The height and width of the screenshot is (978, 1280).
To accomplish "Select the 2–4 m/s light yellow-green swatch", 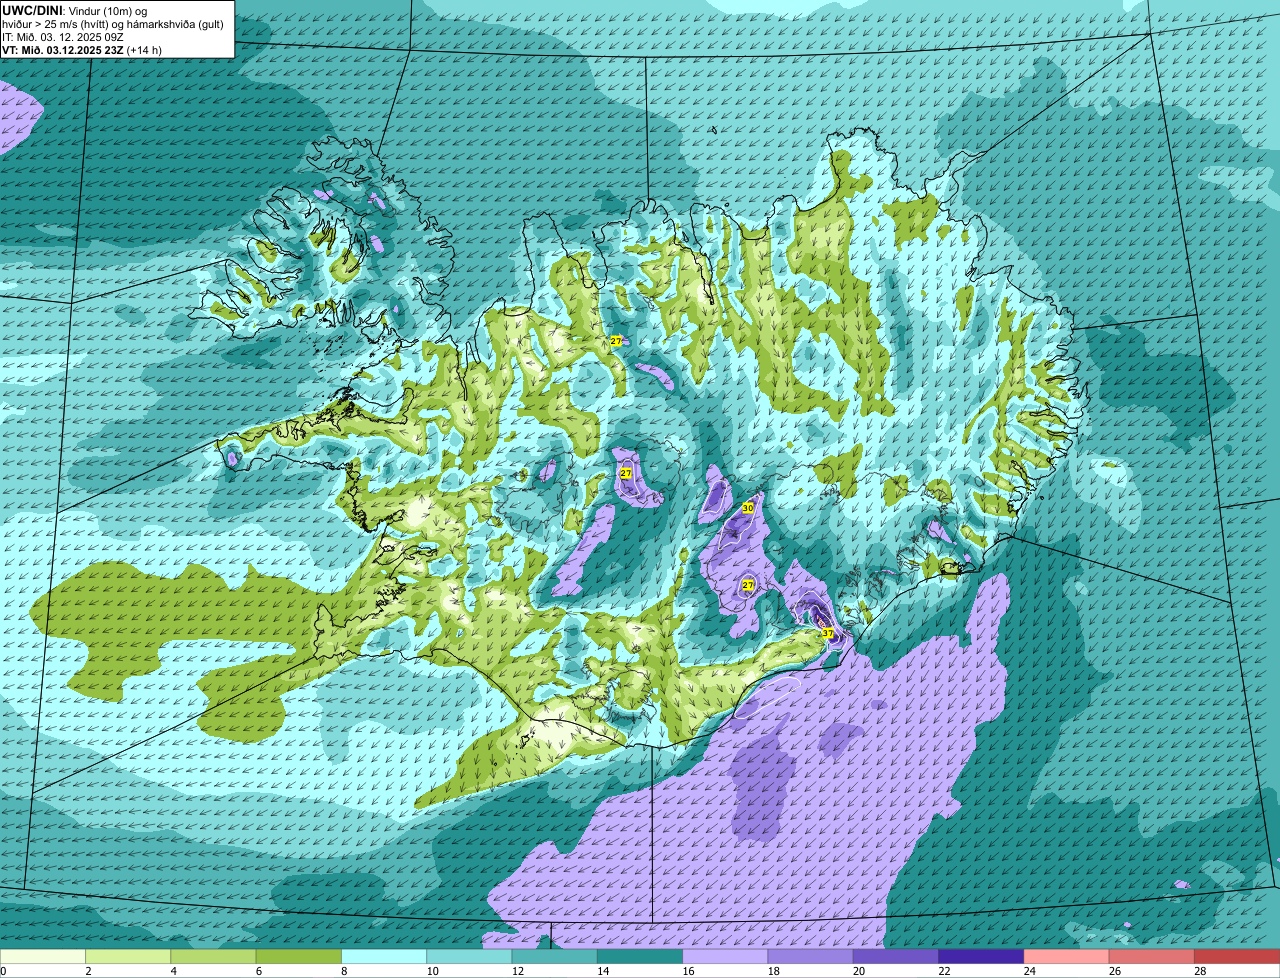I will (128, 957).
